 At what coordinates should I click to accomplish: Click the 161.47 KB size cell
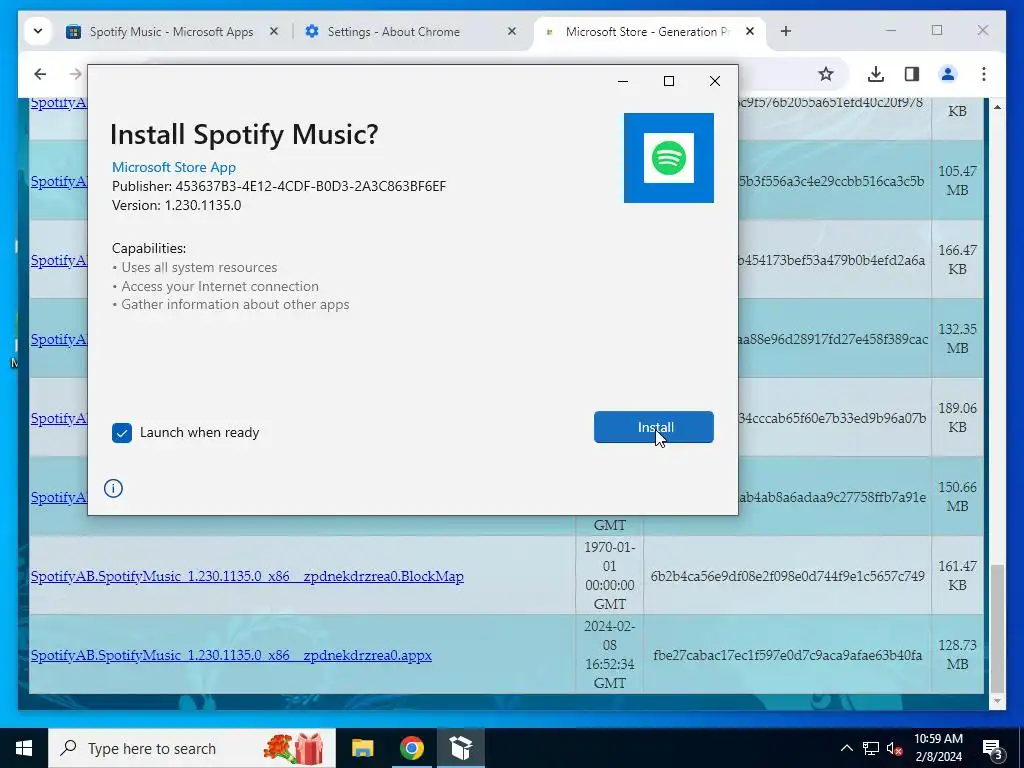coord(957,575)
